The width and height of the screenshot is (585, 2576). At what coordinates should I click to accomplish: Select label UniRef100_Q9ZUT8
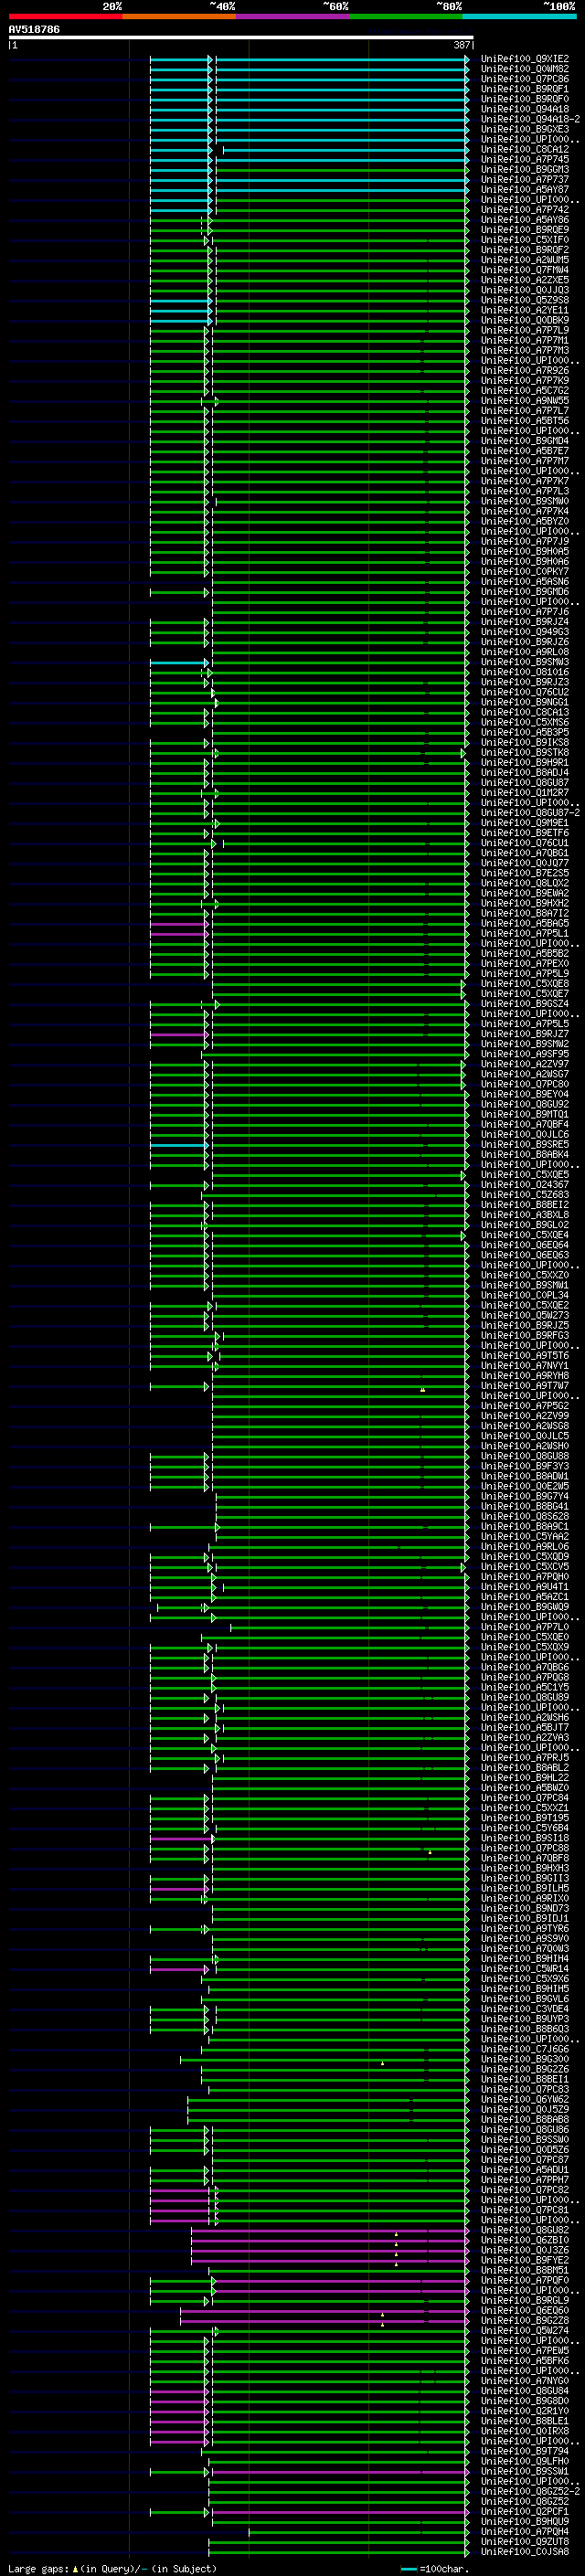pos(524,2542)
